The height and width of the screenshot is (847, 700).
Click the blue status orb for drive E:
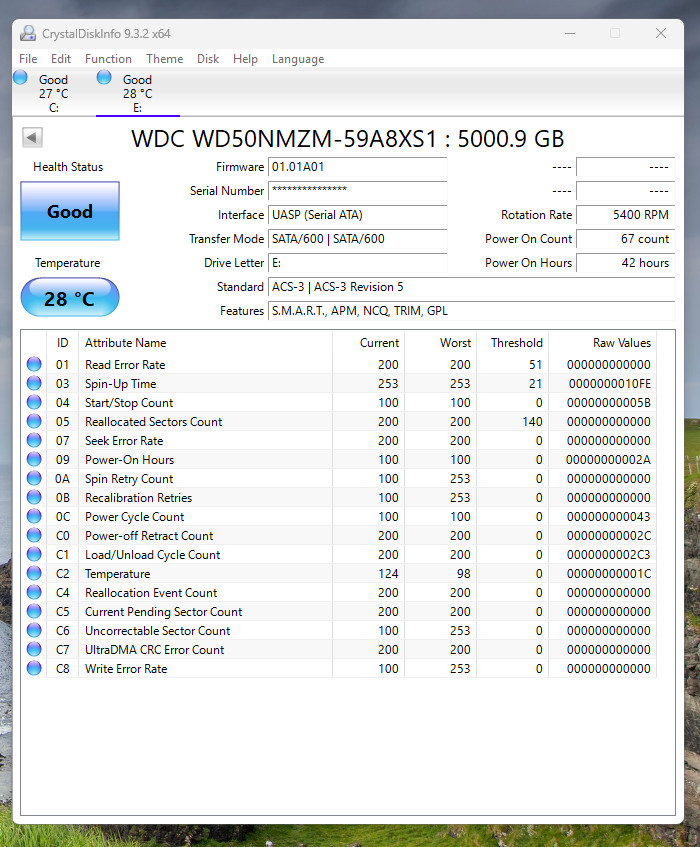point(104,78)
